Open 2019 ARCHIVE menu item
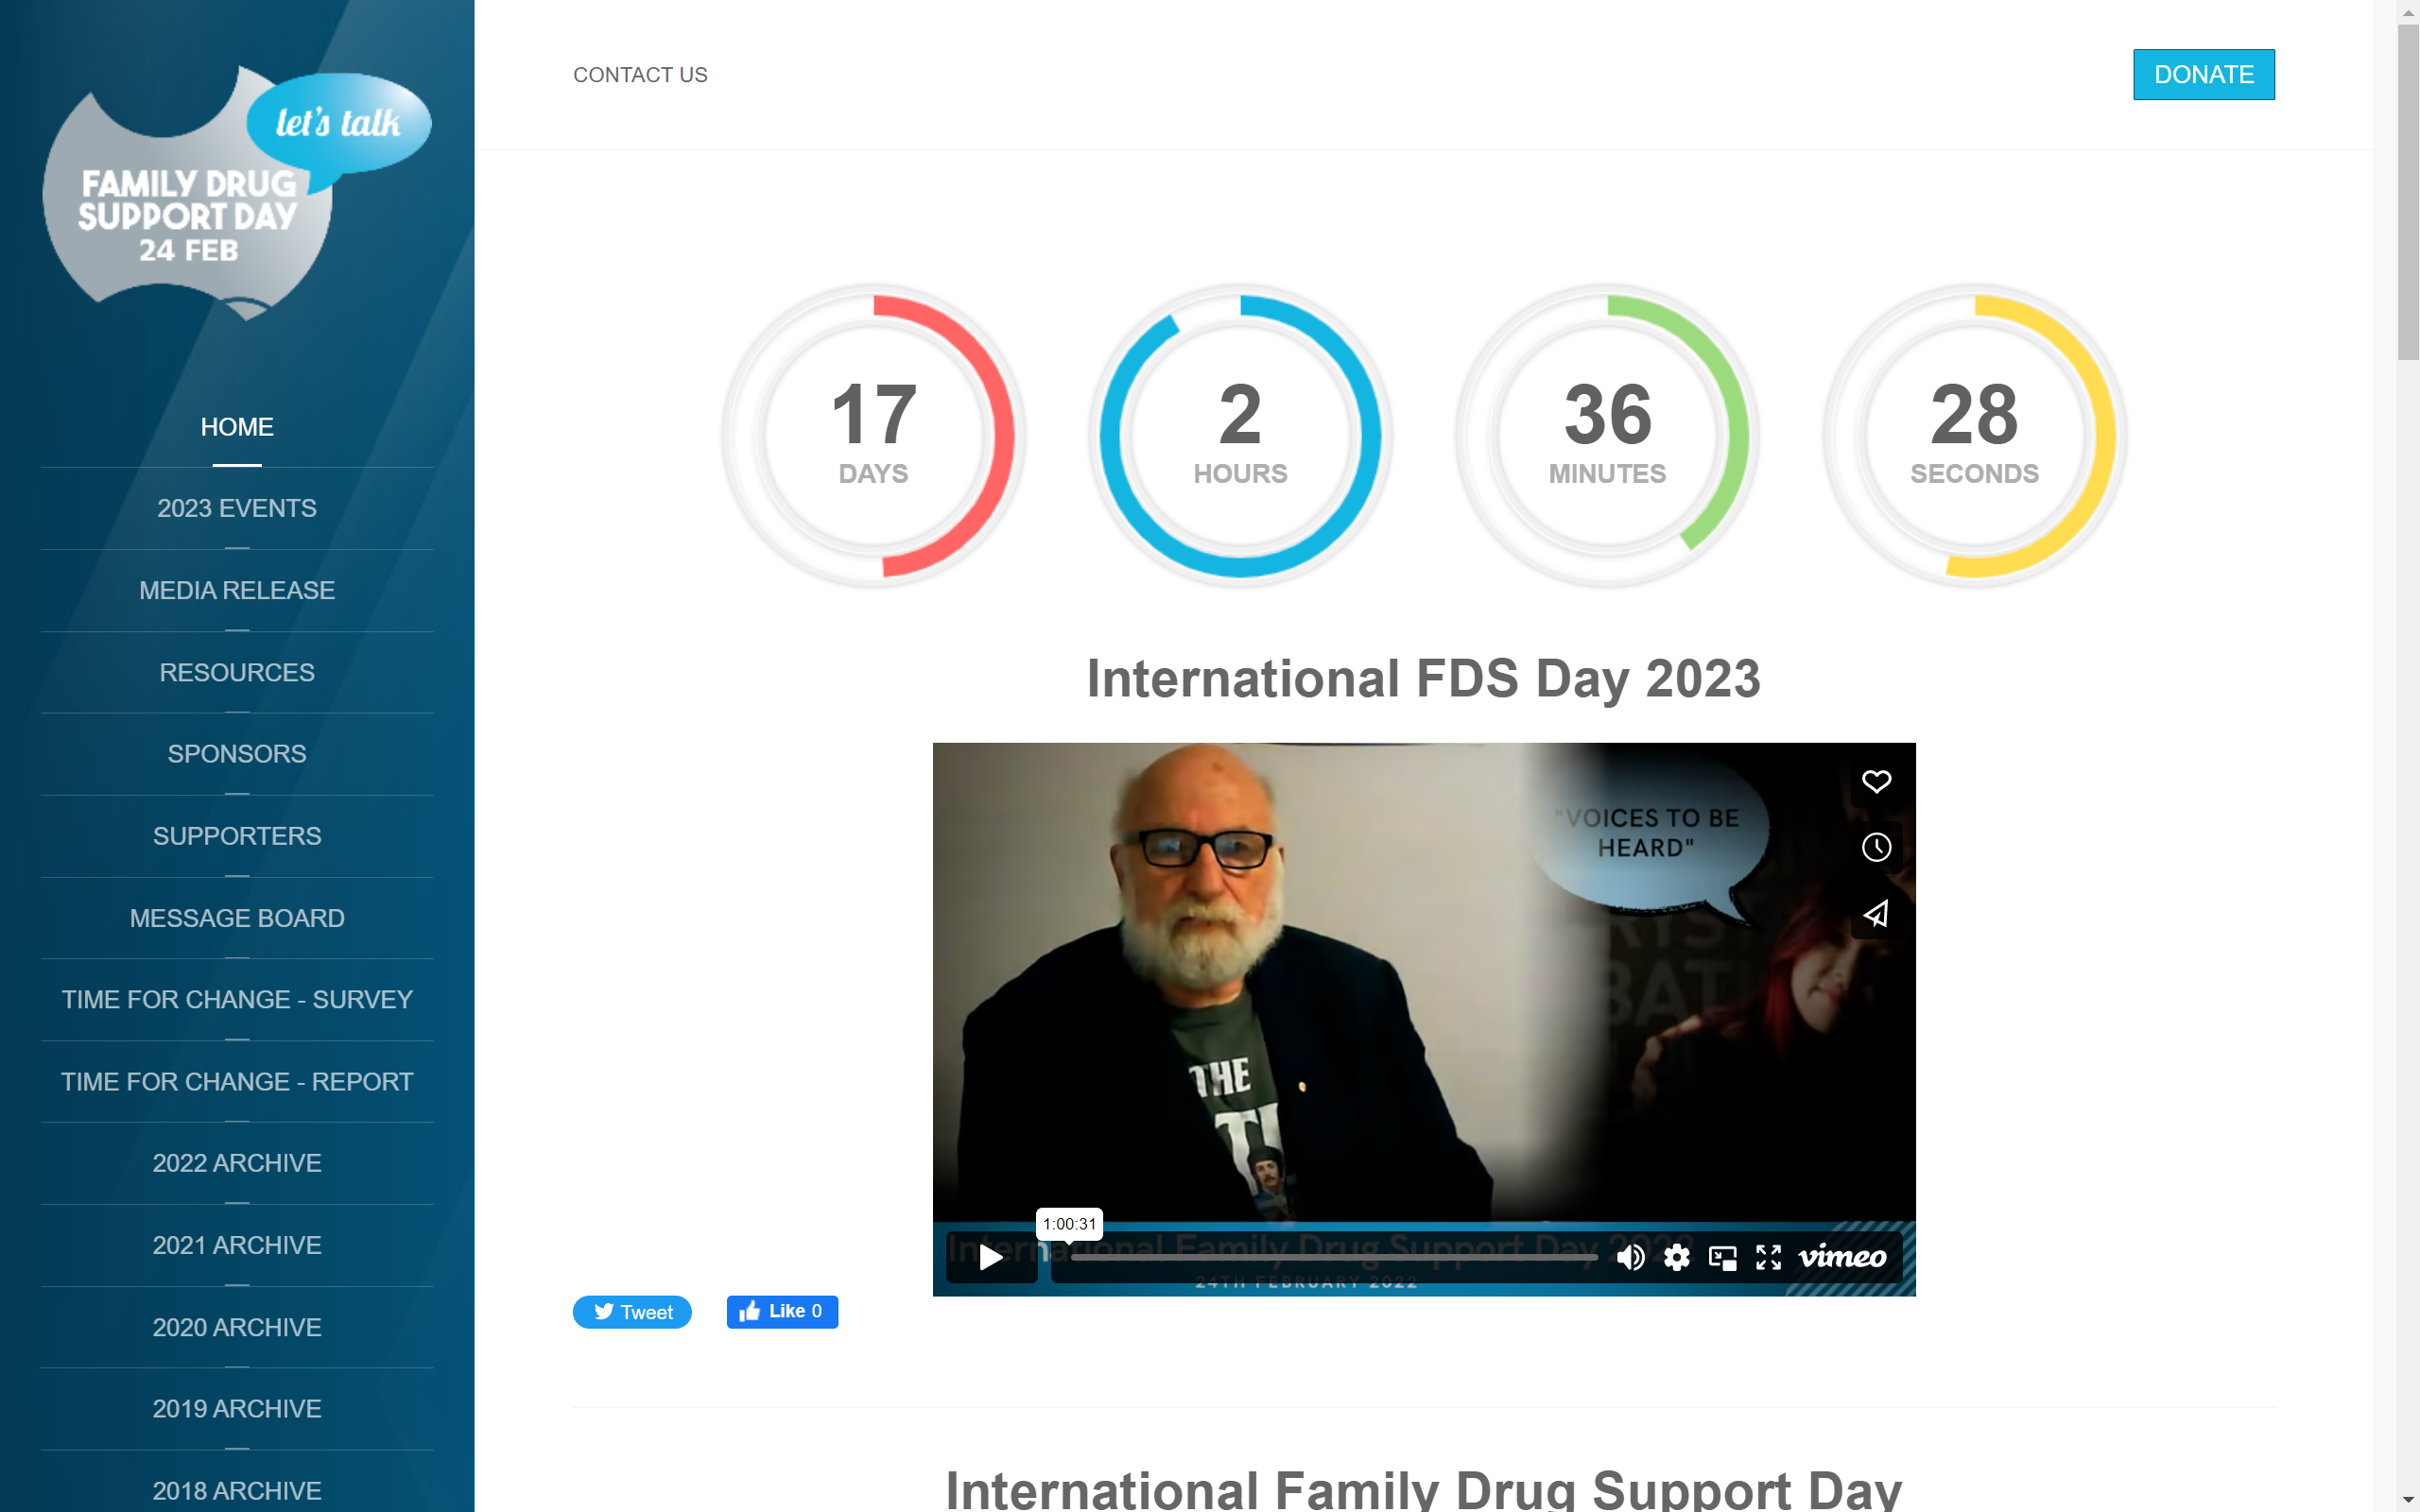This screenshot has height=1512, width=2420. point(237,1409)
